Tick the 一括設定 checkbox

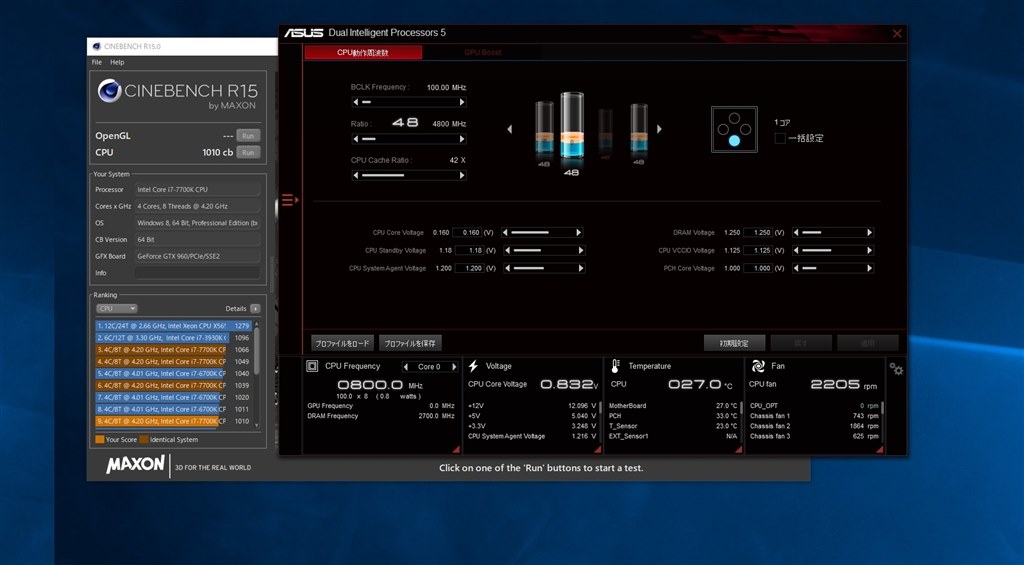tap(780, 138)
